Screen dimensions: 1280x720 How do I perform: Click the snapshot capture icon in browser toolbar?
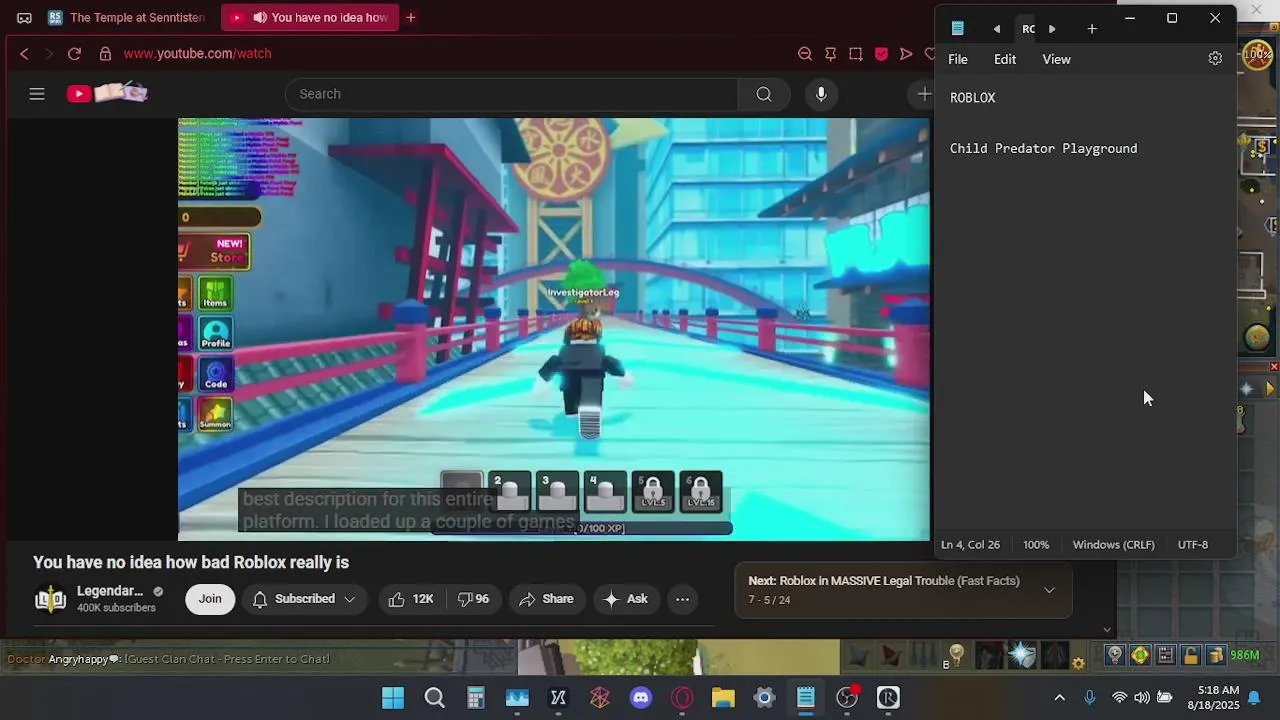point(856,54)
